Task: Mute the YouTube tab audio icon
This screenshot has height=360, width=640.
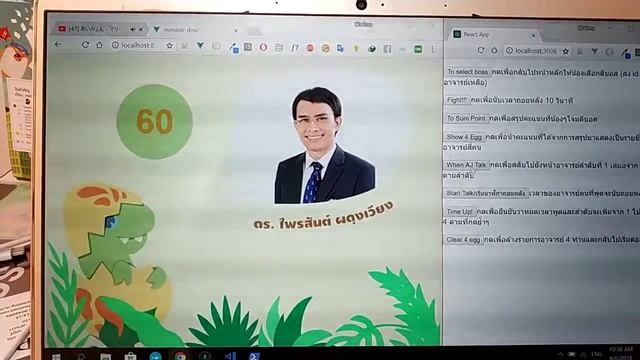Action: pyautogui.click(x=133, y=29)
